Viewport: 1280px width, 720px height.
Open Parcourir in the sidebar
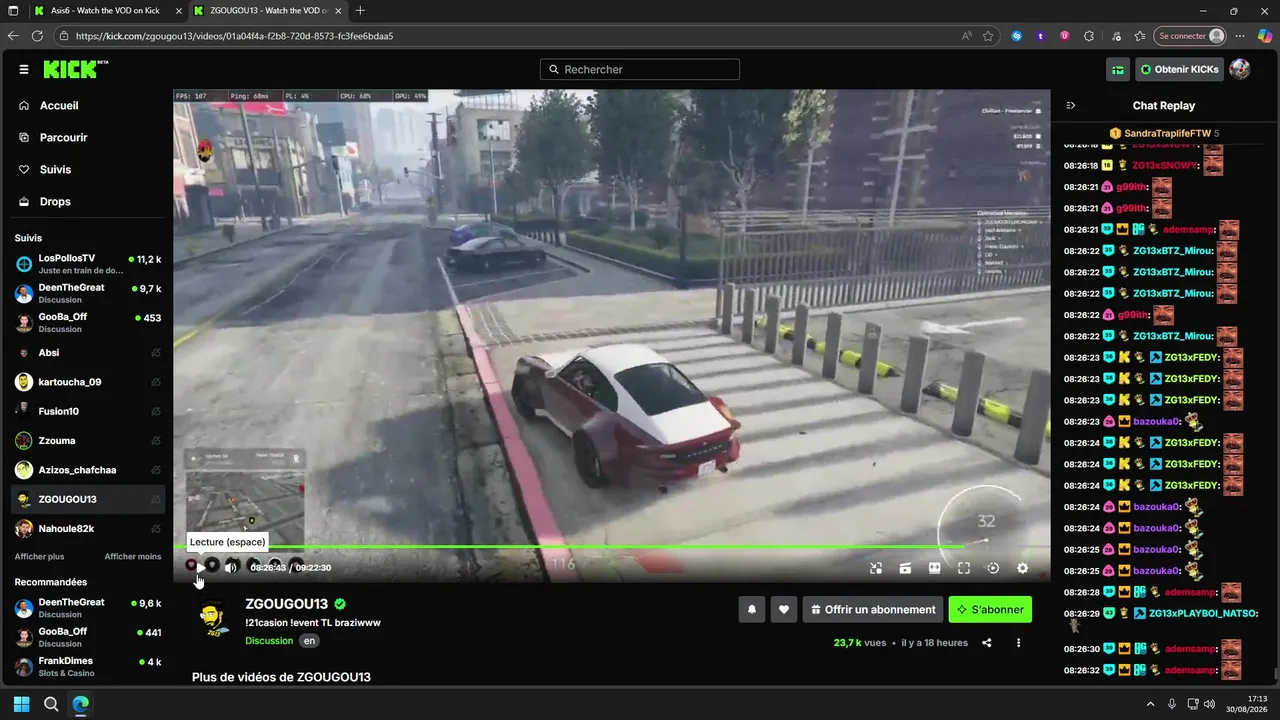point(63,137)
